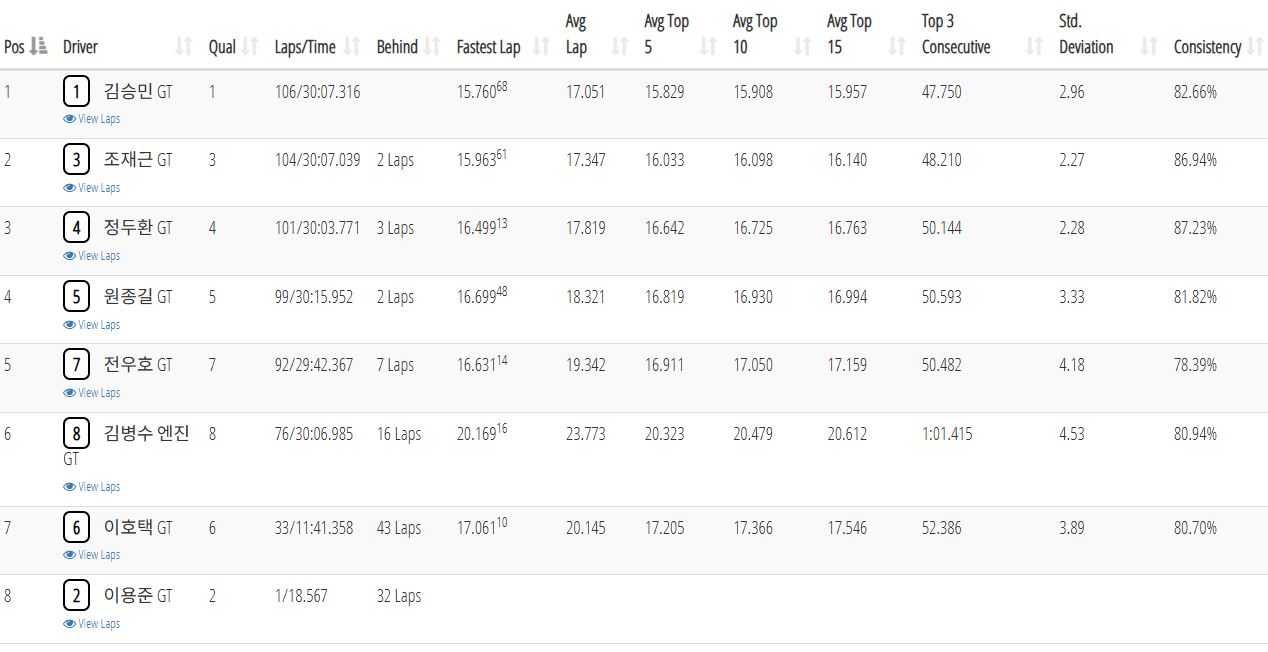This screenshot has width=1268, height=652.
Task: Sort by Avg Top 5 arrows
Action: 708,46
